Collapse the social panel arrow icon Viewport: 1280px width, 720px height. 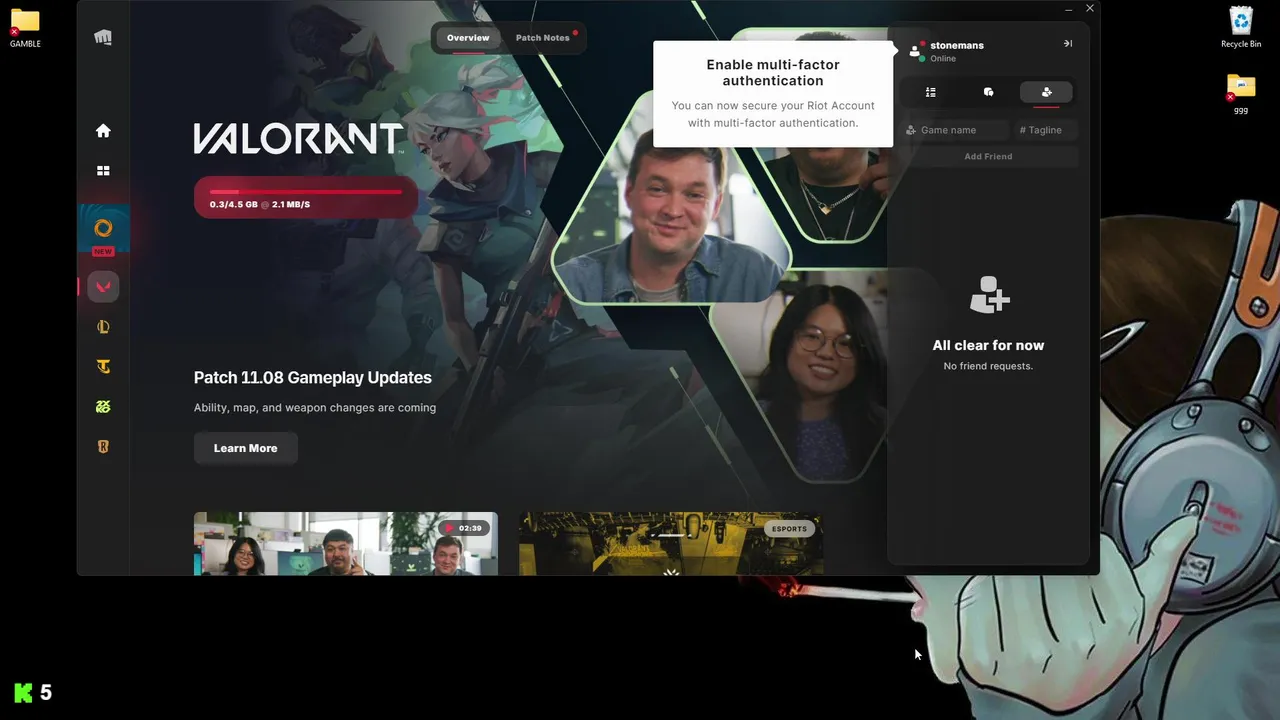coord(1068,43)
